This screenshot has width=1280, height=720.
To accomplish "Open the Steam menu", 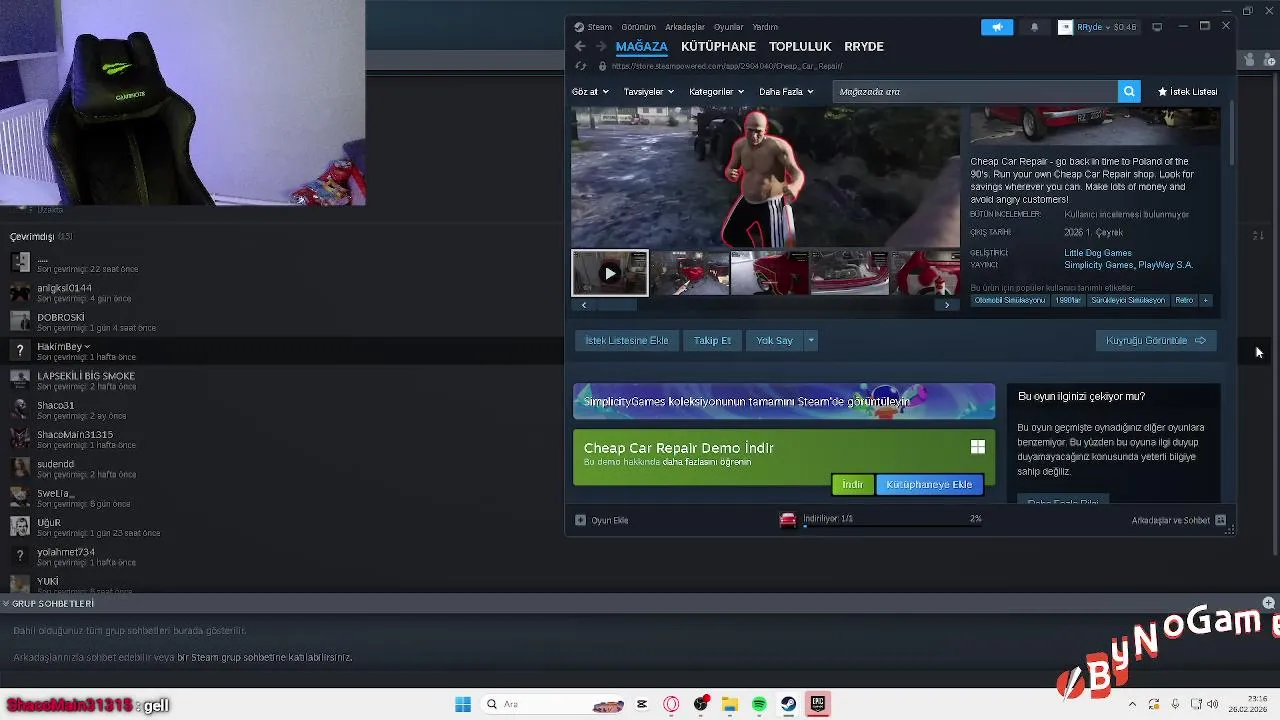I will (593, 27).
